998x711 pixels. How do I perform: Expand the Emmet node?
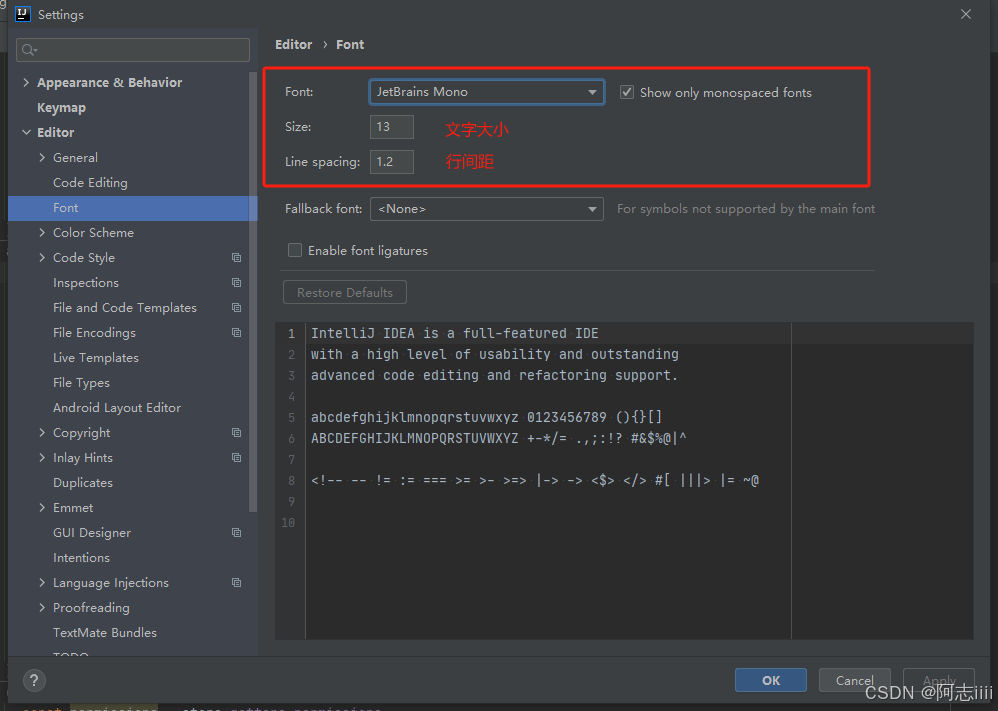coord(42,507)
